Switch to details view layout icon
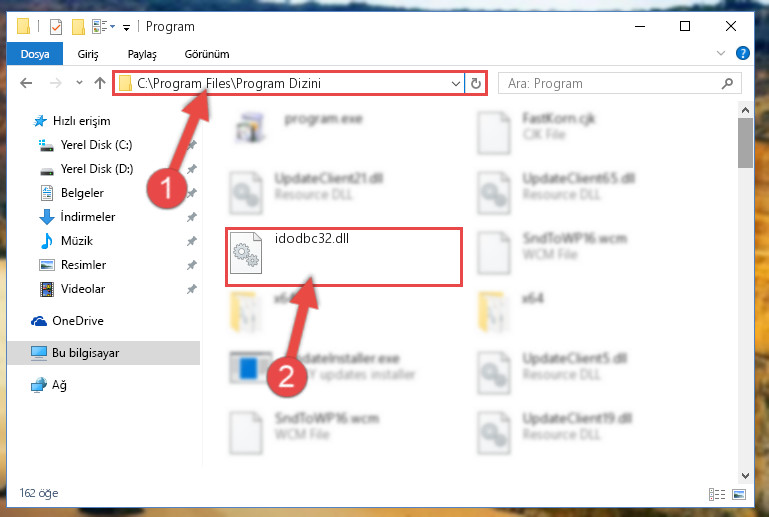 [x=717, y=494]
